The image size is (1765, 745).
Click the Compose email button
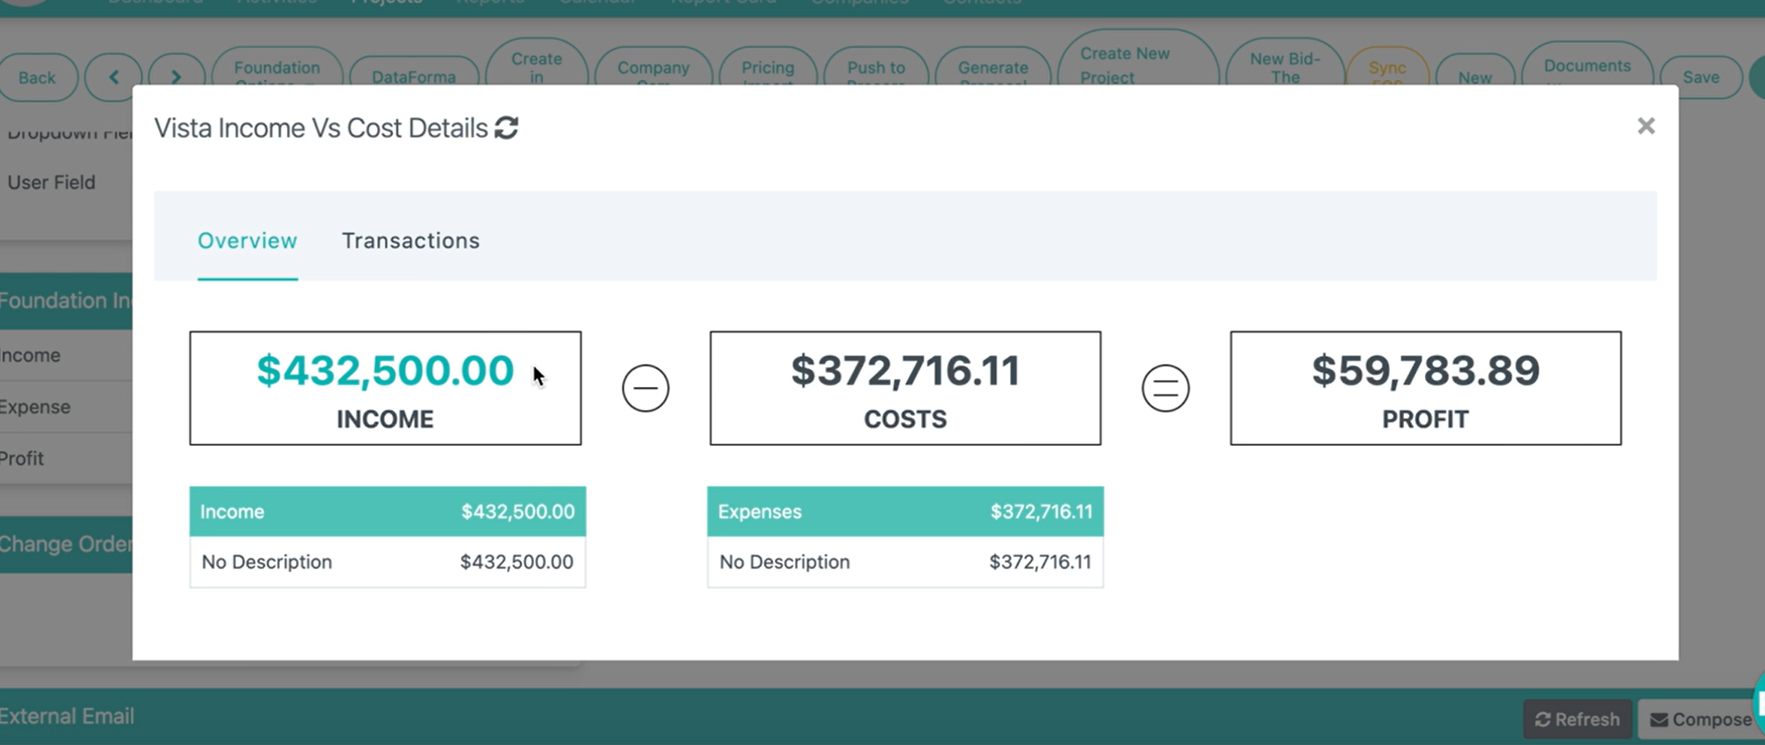click(1701, 719)
